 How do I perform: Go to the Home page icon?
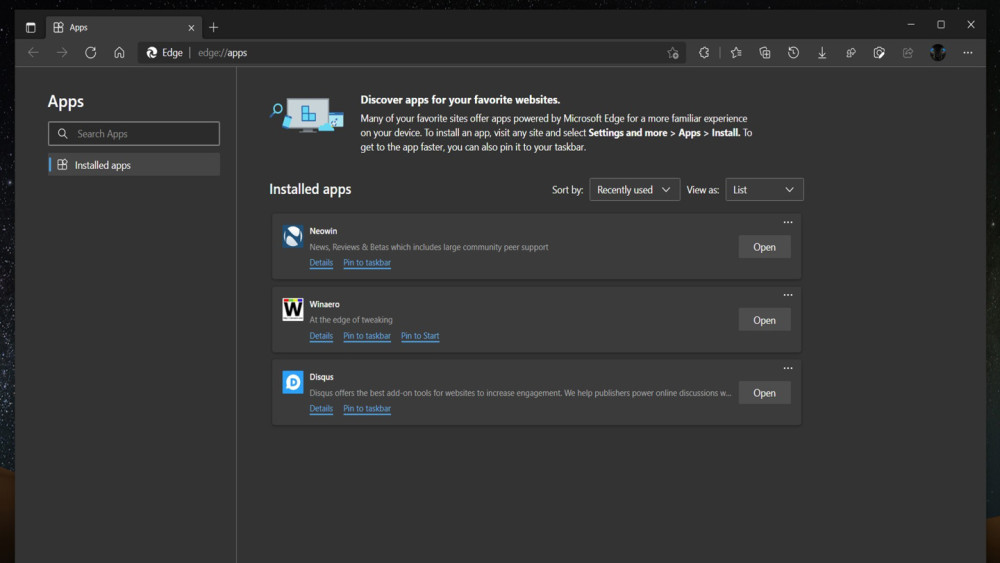(119, 53)
